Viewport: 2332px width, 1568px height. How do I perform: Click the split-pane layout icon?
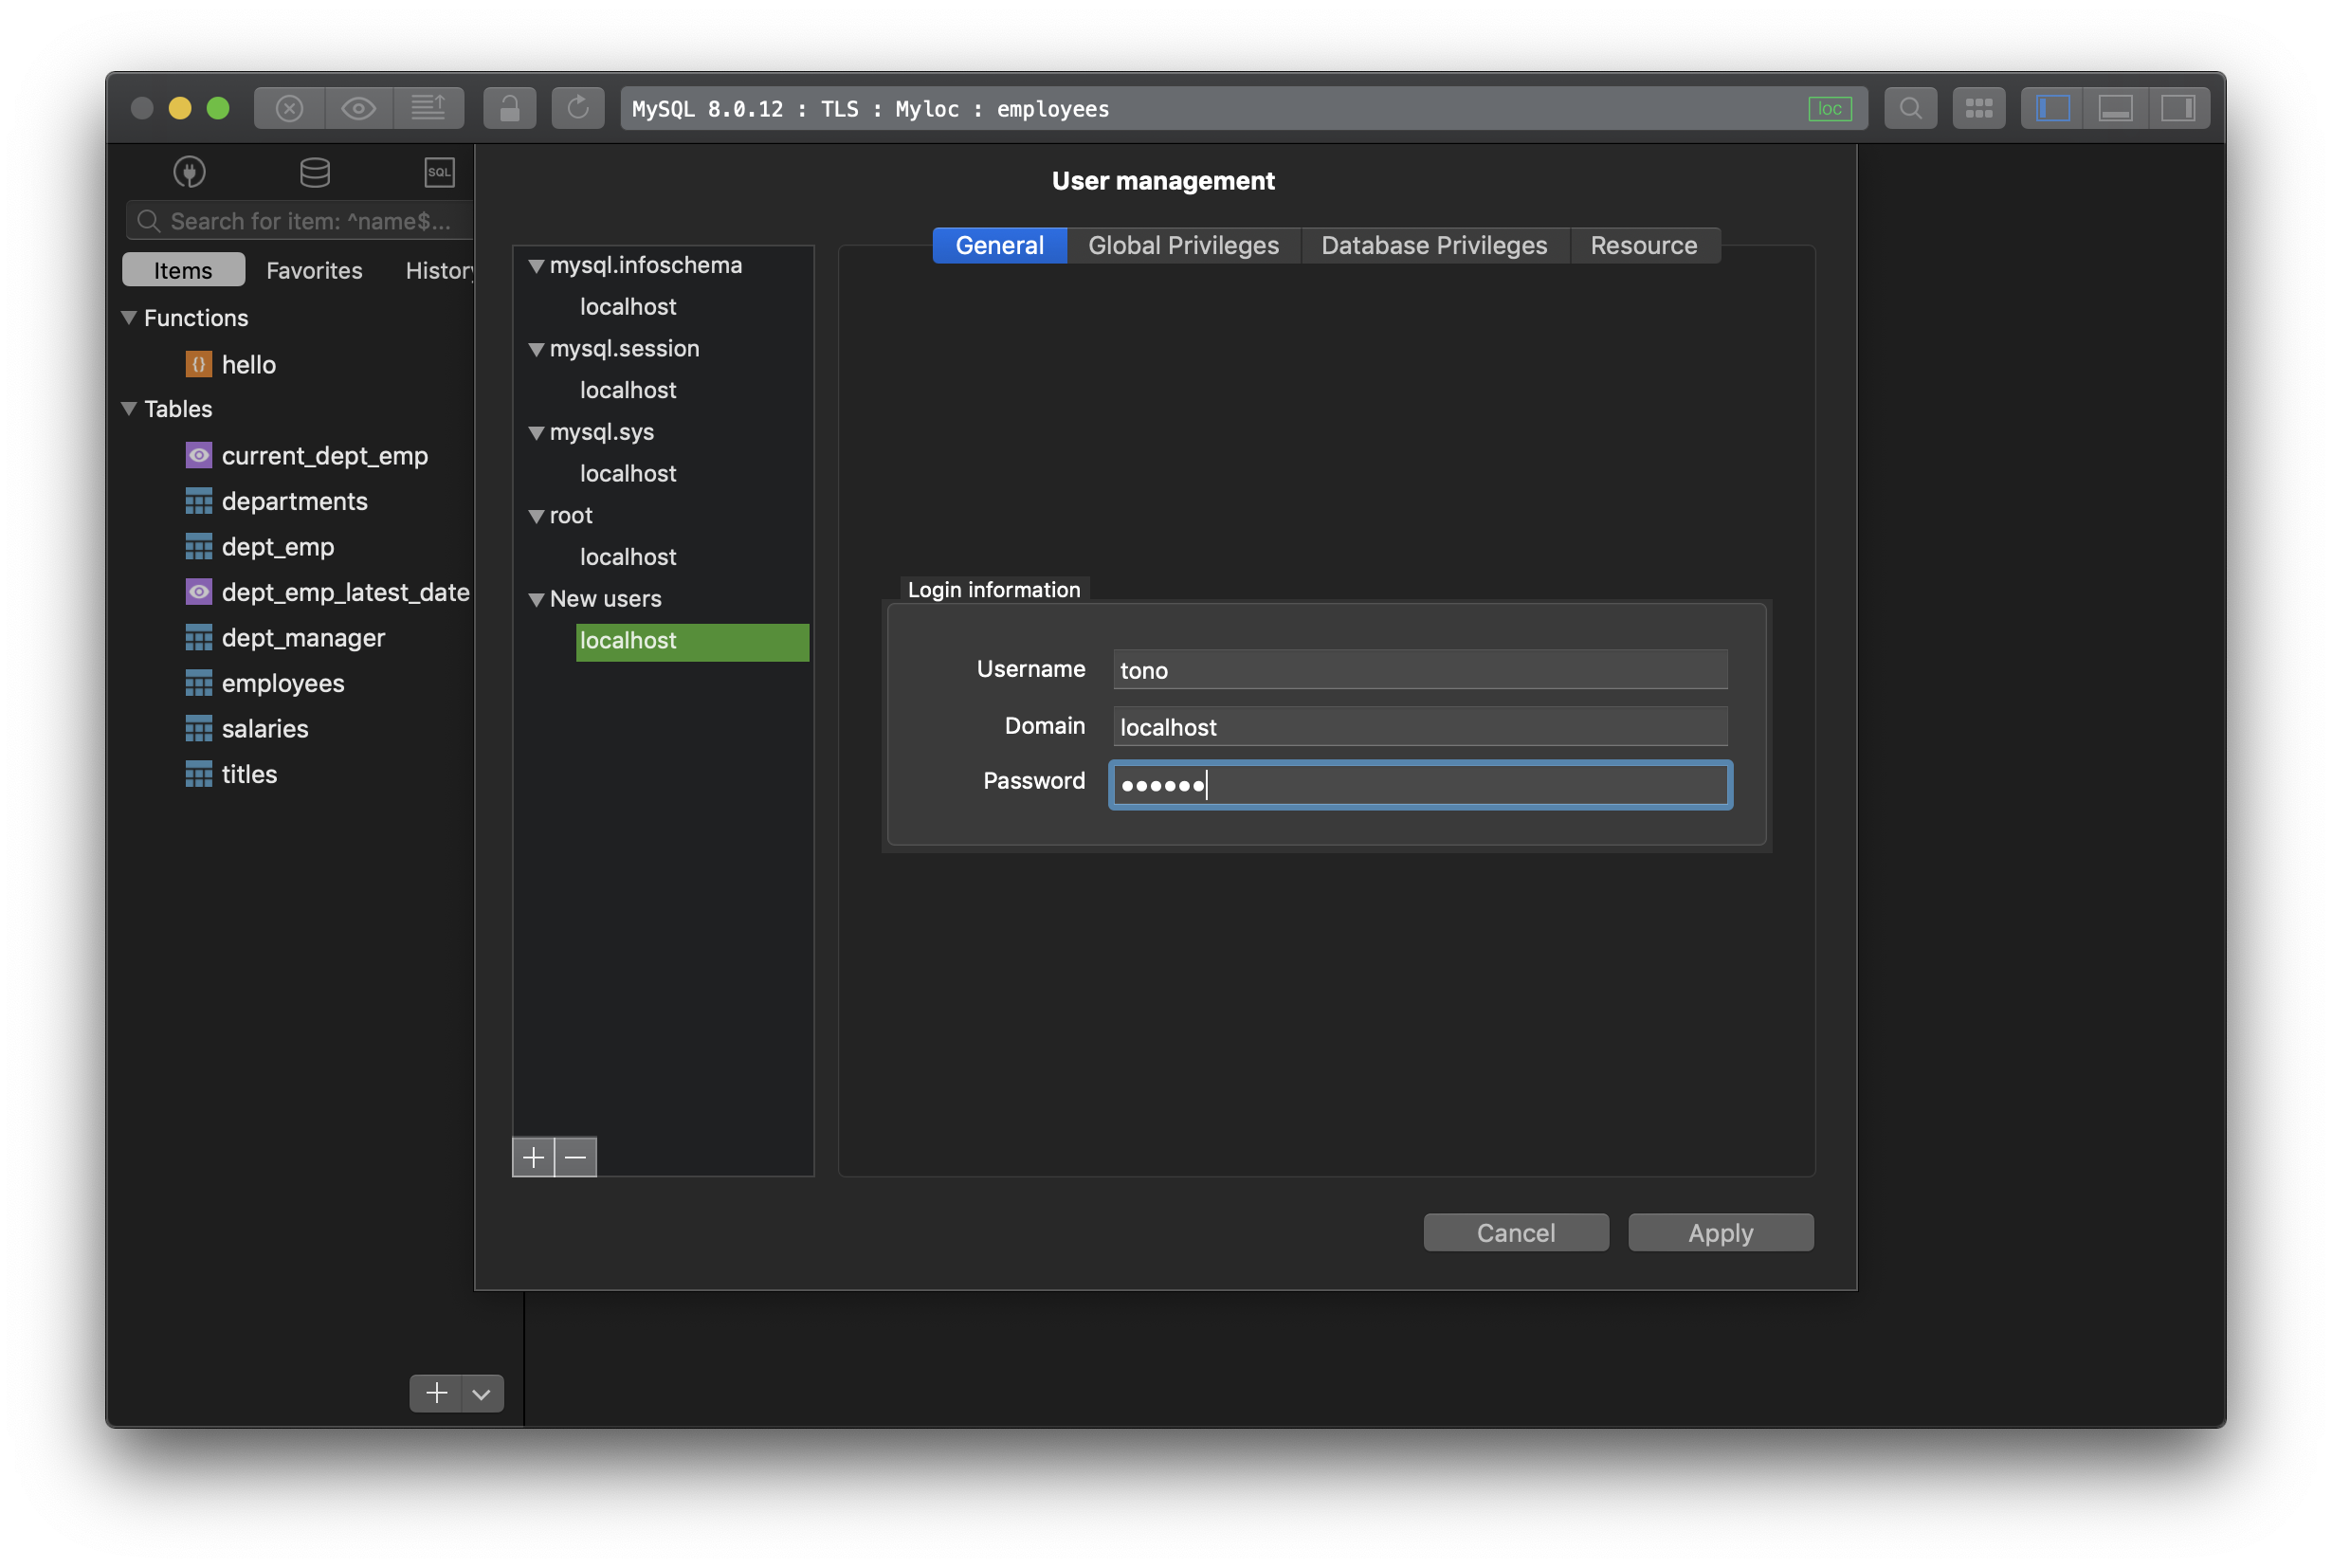tap(2050, 107)
